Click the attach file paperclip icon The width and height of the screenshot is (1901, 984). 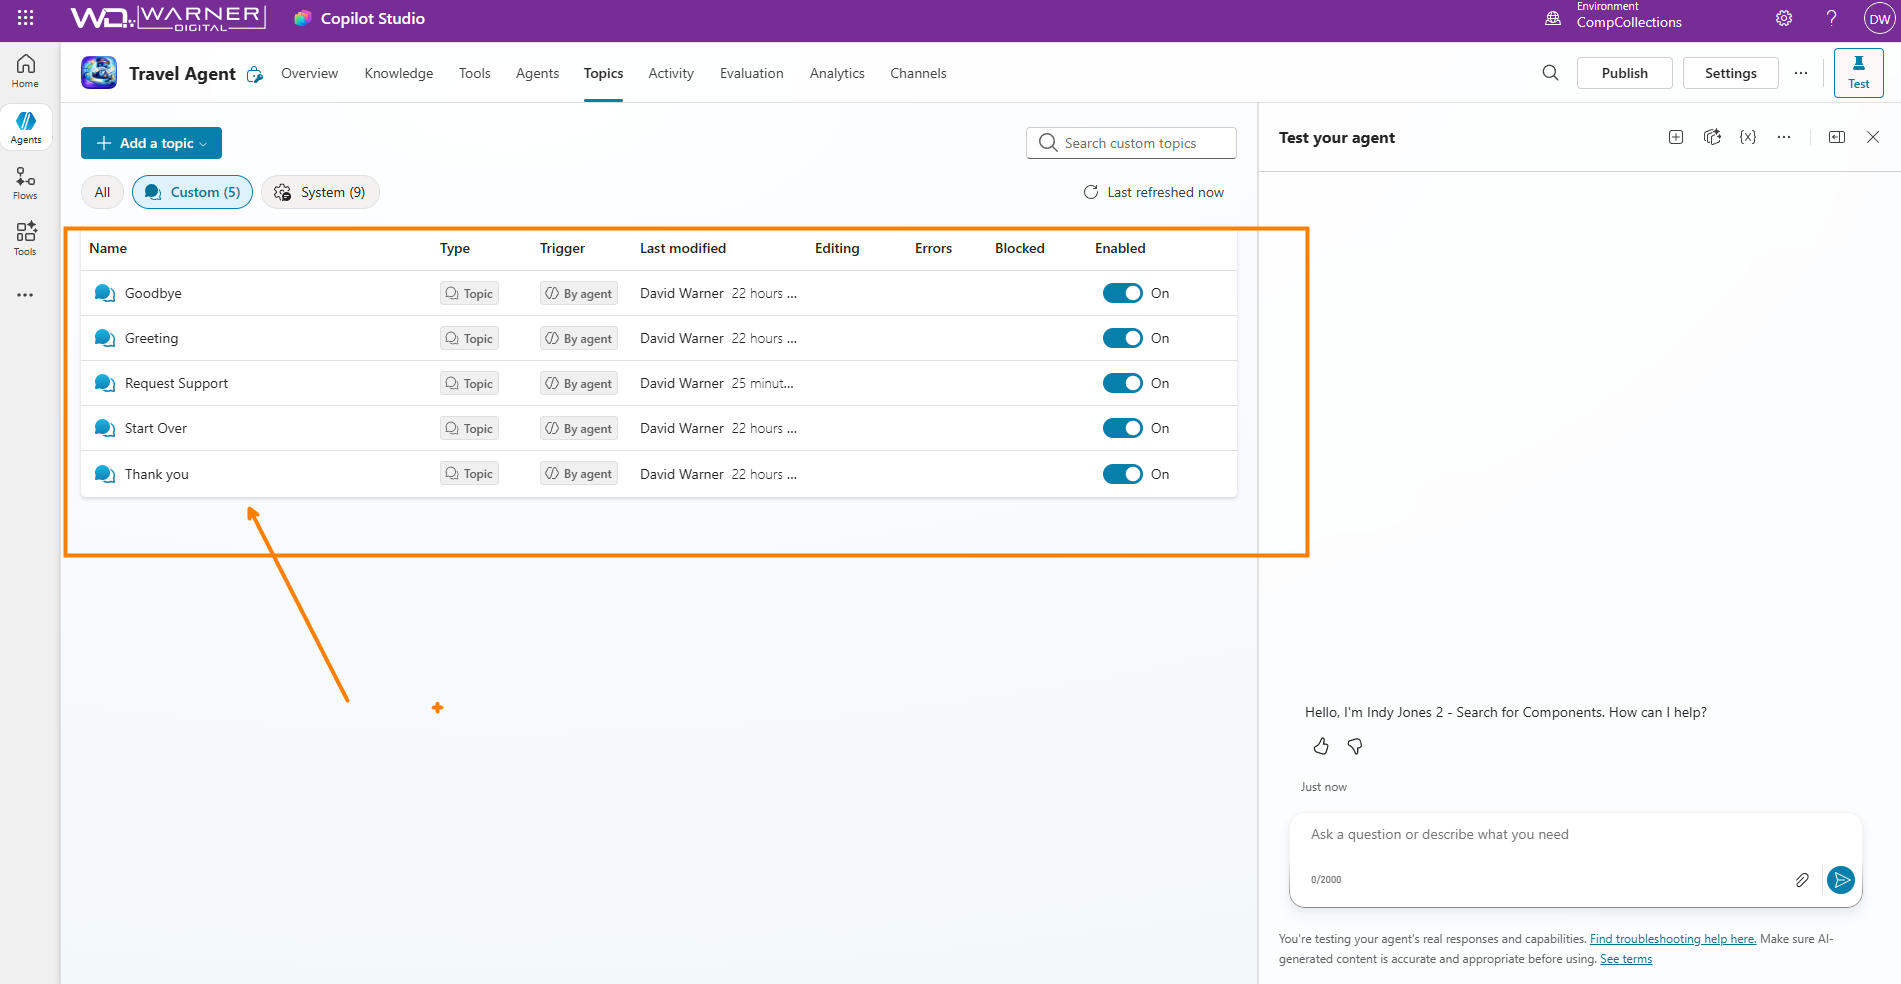[x=1801, y=880]
